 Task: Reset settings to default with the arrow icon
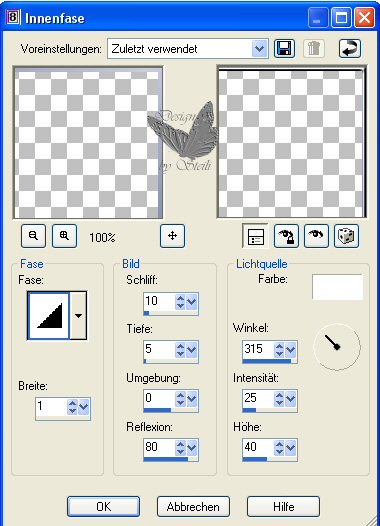[350, 49]
